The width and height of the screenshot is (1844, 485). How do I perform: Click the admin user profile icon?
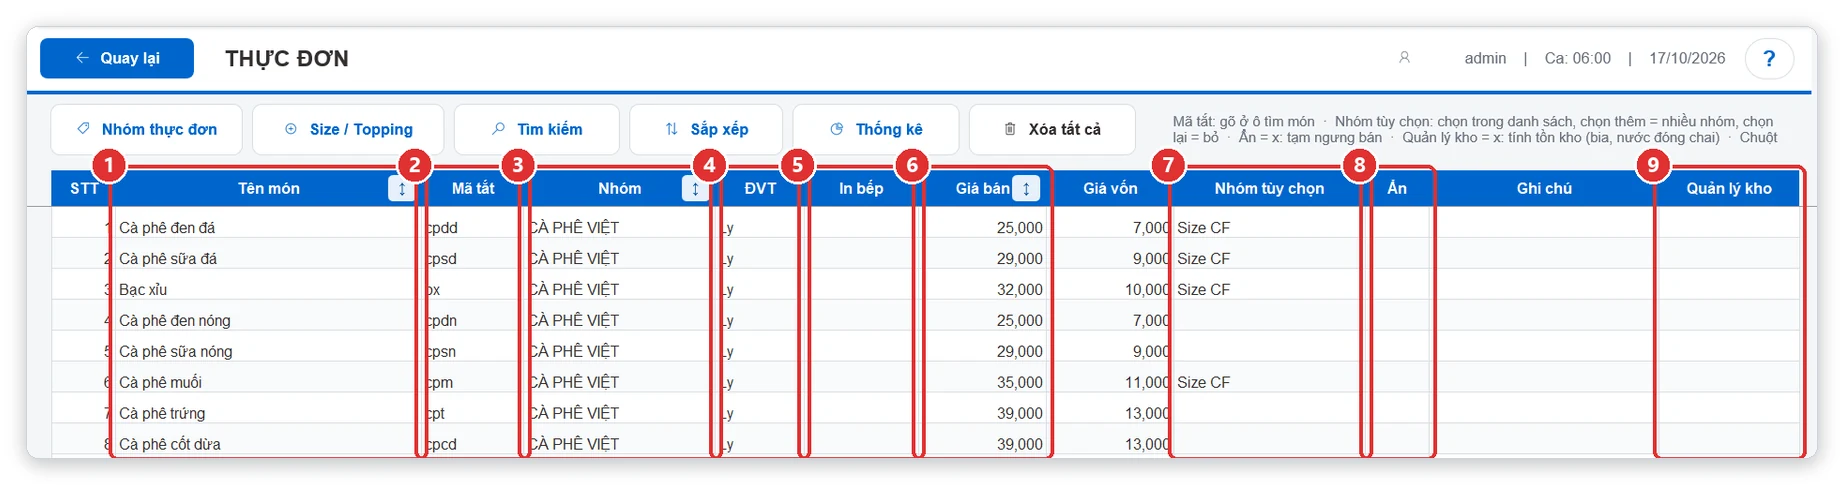pyautogui.click(x=1404, y=58)
